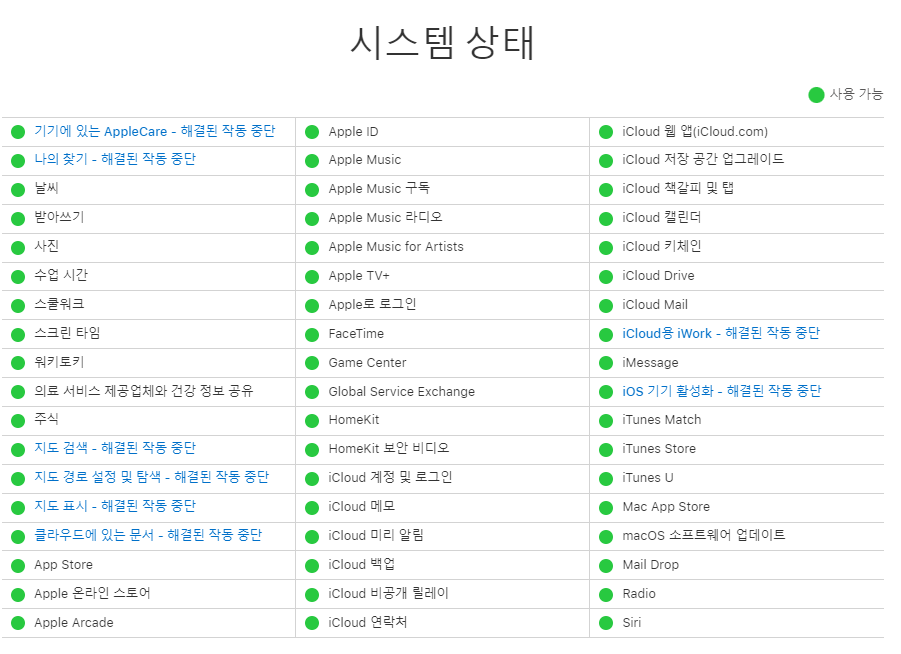Screen dimensions: 901x654
Task: Click the green status dot beside App Store
Action: [x=18, y=565]
